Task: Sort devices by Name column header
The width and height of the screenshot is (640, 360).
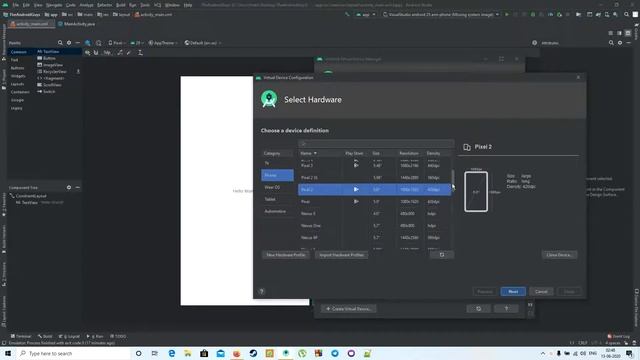Action: [309, 153]
